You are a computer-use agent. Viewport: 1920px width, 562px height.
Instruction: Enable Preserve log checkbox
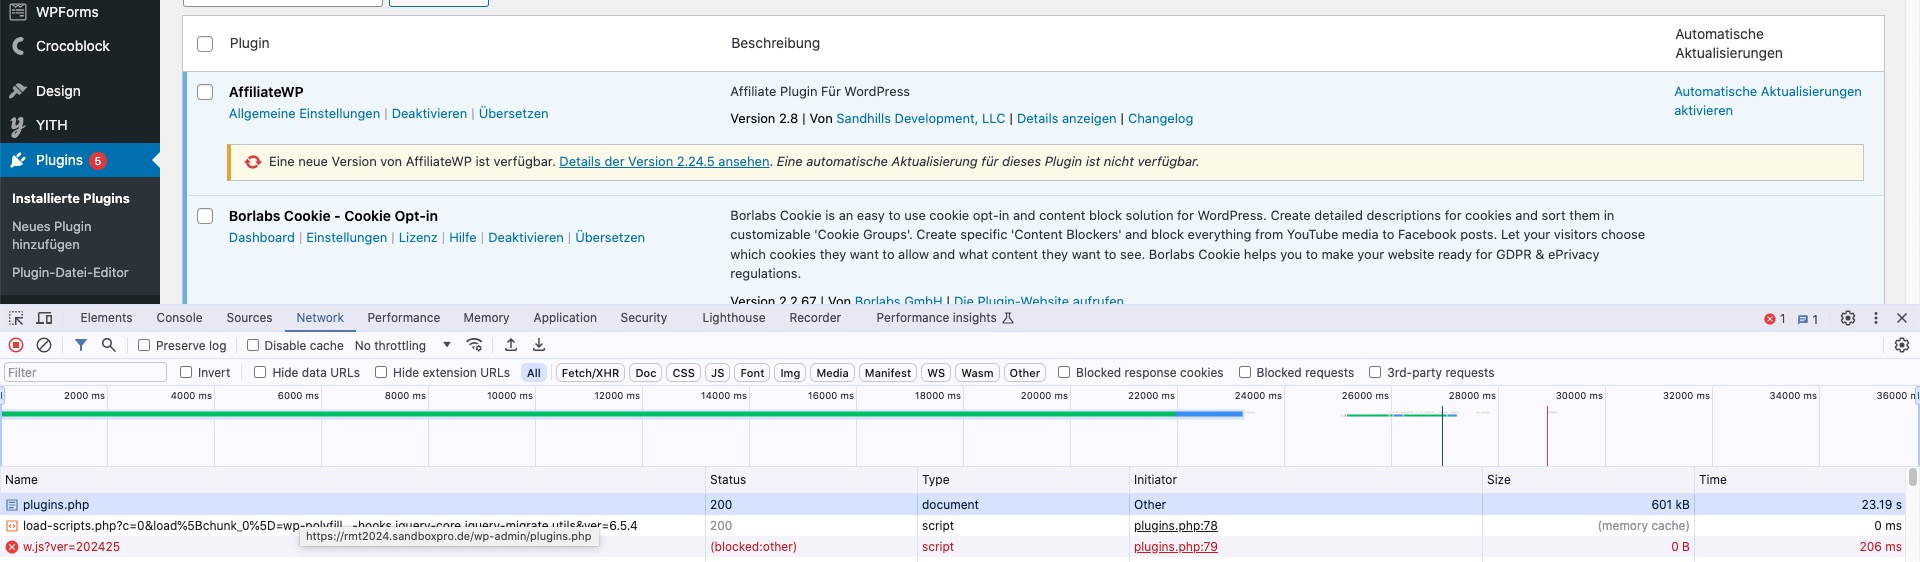click(144, 345)
